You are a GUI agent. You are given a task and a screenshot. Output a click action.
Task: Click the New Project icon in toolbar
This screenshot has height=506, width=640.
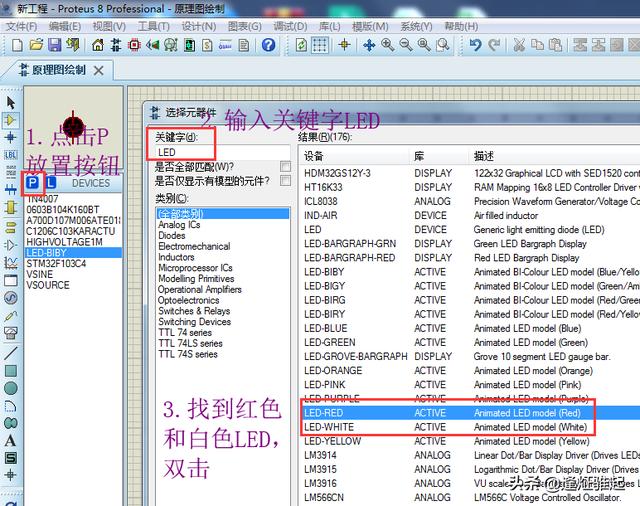tap(17, 45)
